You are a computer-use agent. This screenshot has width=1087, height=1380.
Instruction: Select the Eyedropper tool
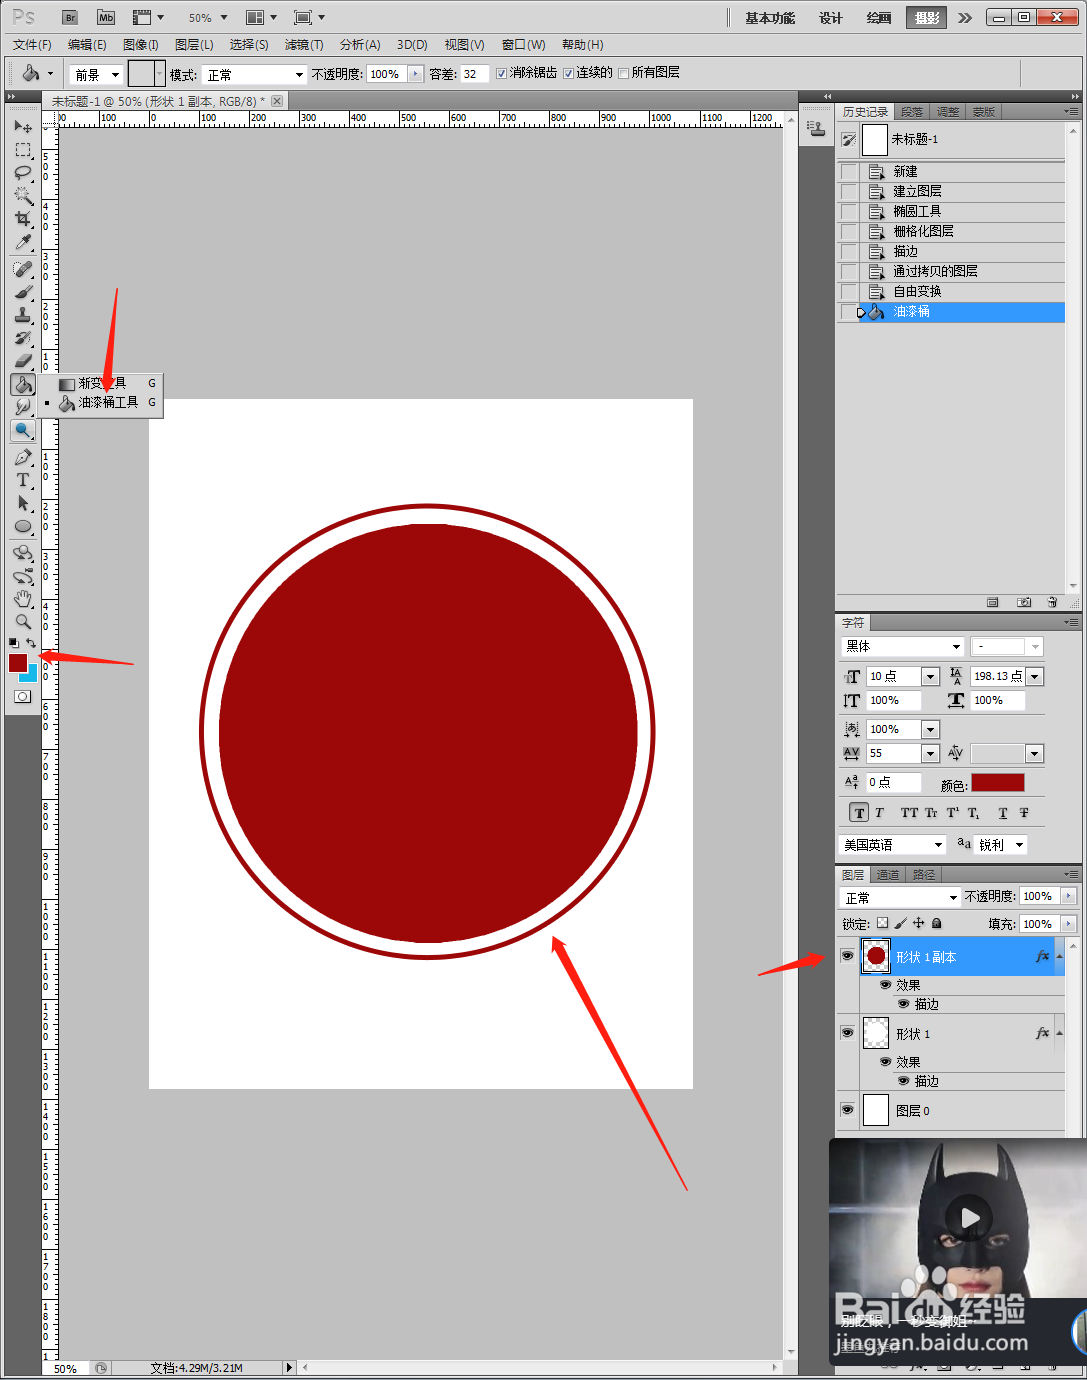tap(22, 242)
